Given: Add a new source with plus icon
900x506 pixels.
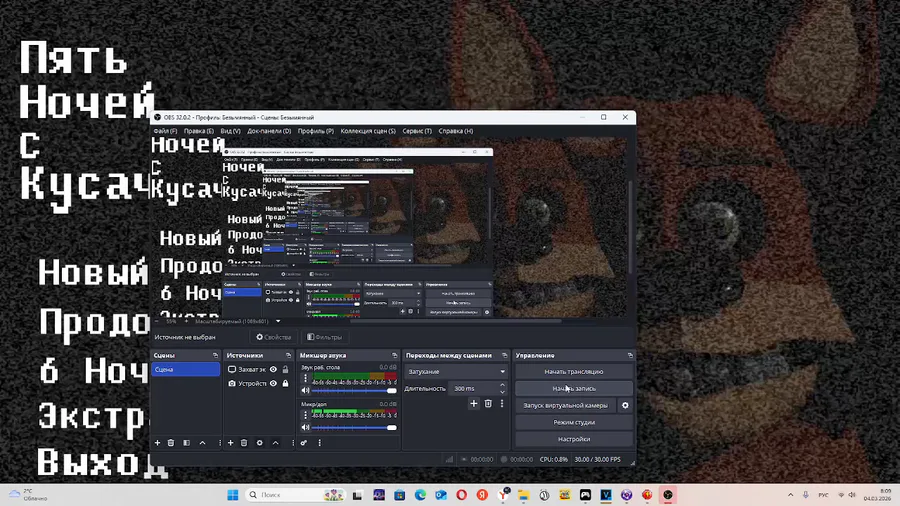Looking at the screenshot, I should coord(231,443).
